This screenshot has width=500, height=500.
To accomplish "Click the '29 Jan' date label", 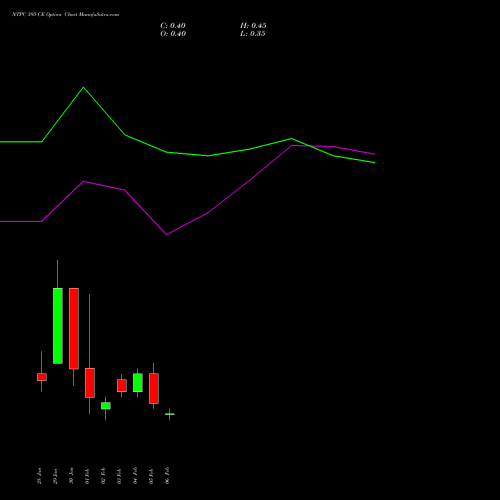I will [55, 476].
